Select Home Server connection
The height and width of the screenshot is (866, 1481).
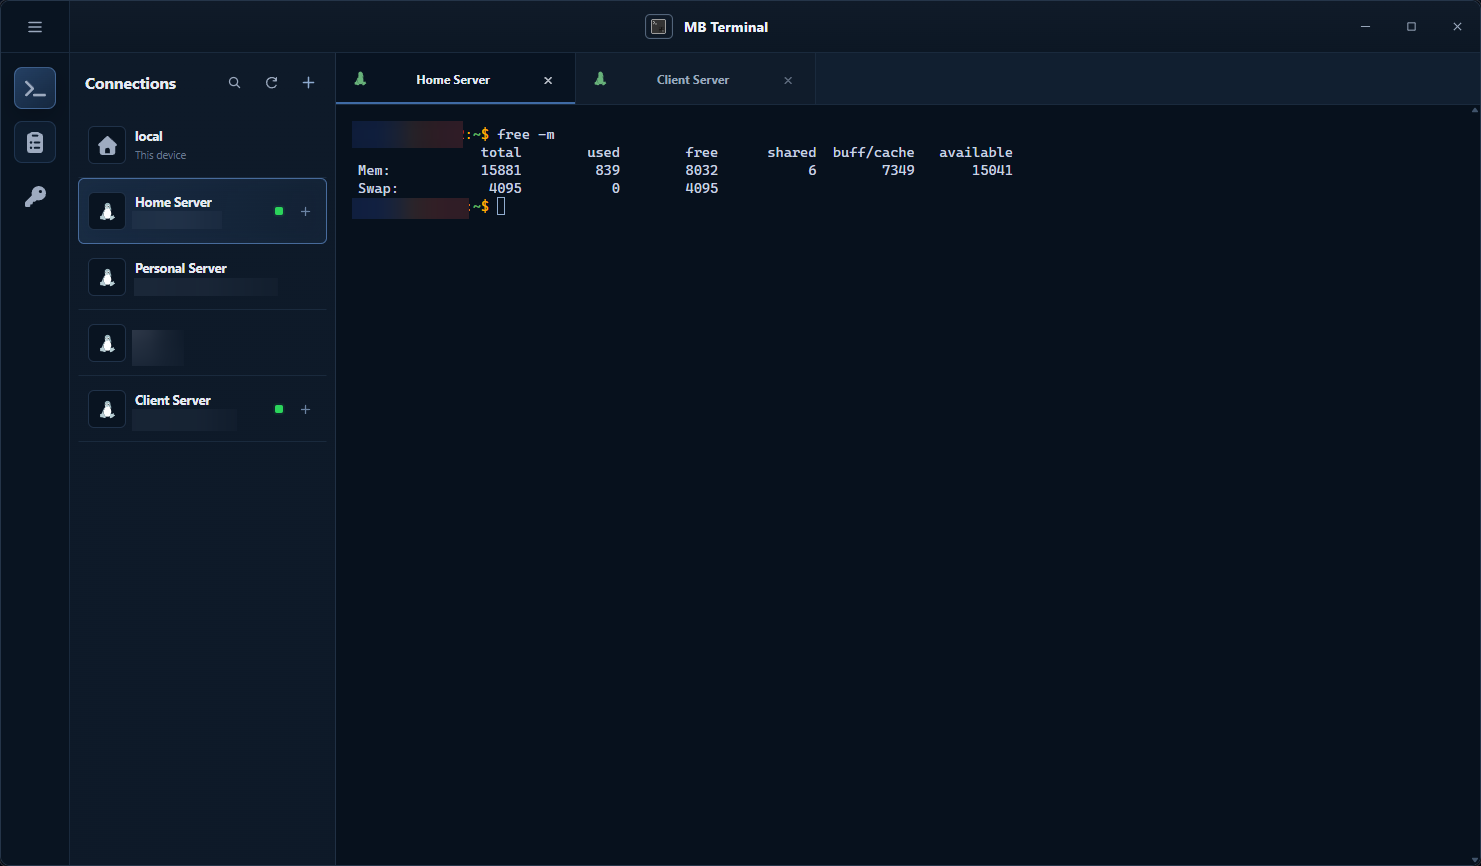(202, 211)
